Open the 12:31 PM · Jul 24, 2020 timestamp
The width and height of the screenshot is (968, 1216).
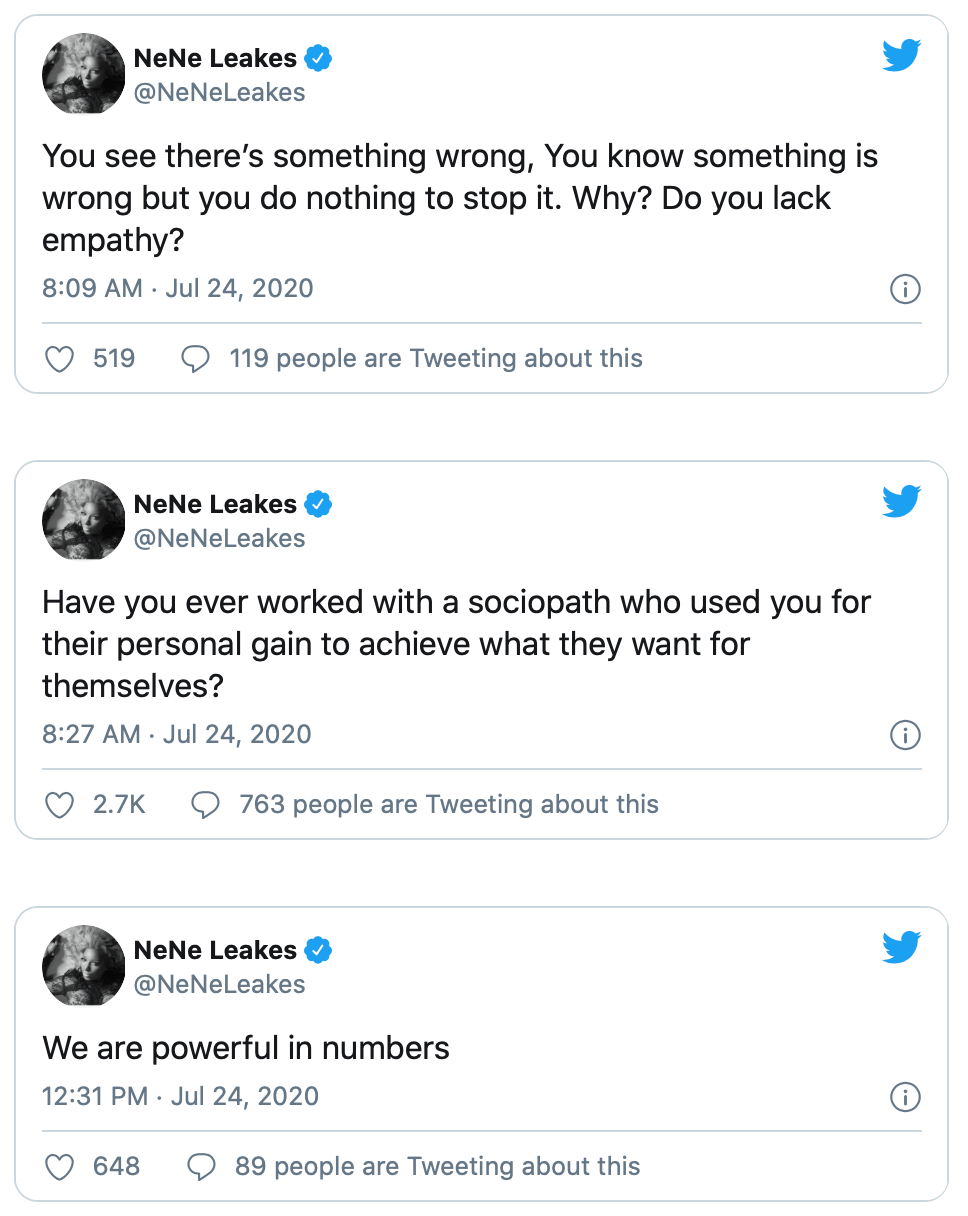[180, 1096]
